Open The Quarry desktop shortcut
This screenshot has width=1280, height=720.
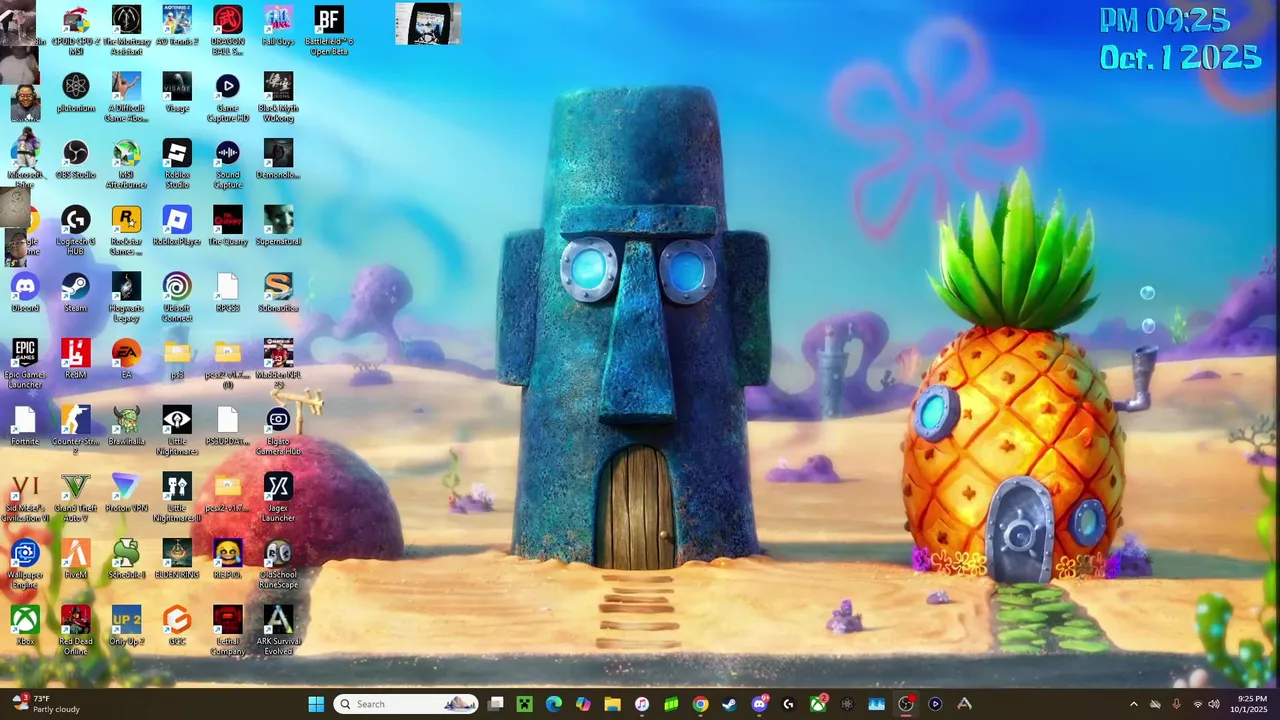[228, 226]
